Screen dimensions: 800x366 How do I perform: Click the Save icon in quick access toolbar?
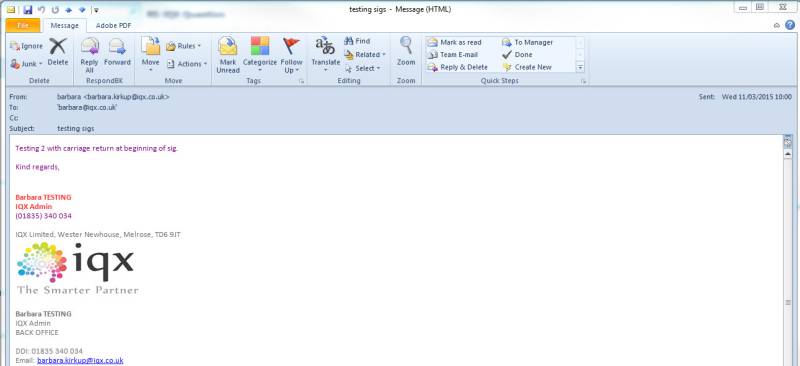click(28, 9)
